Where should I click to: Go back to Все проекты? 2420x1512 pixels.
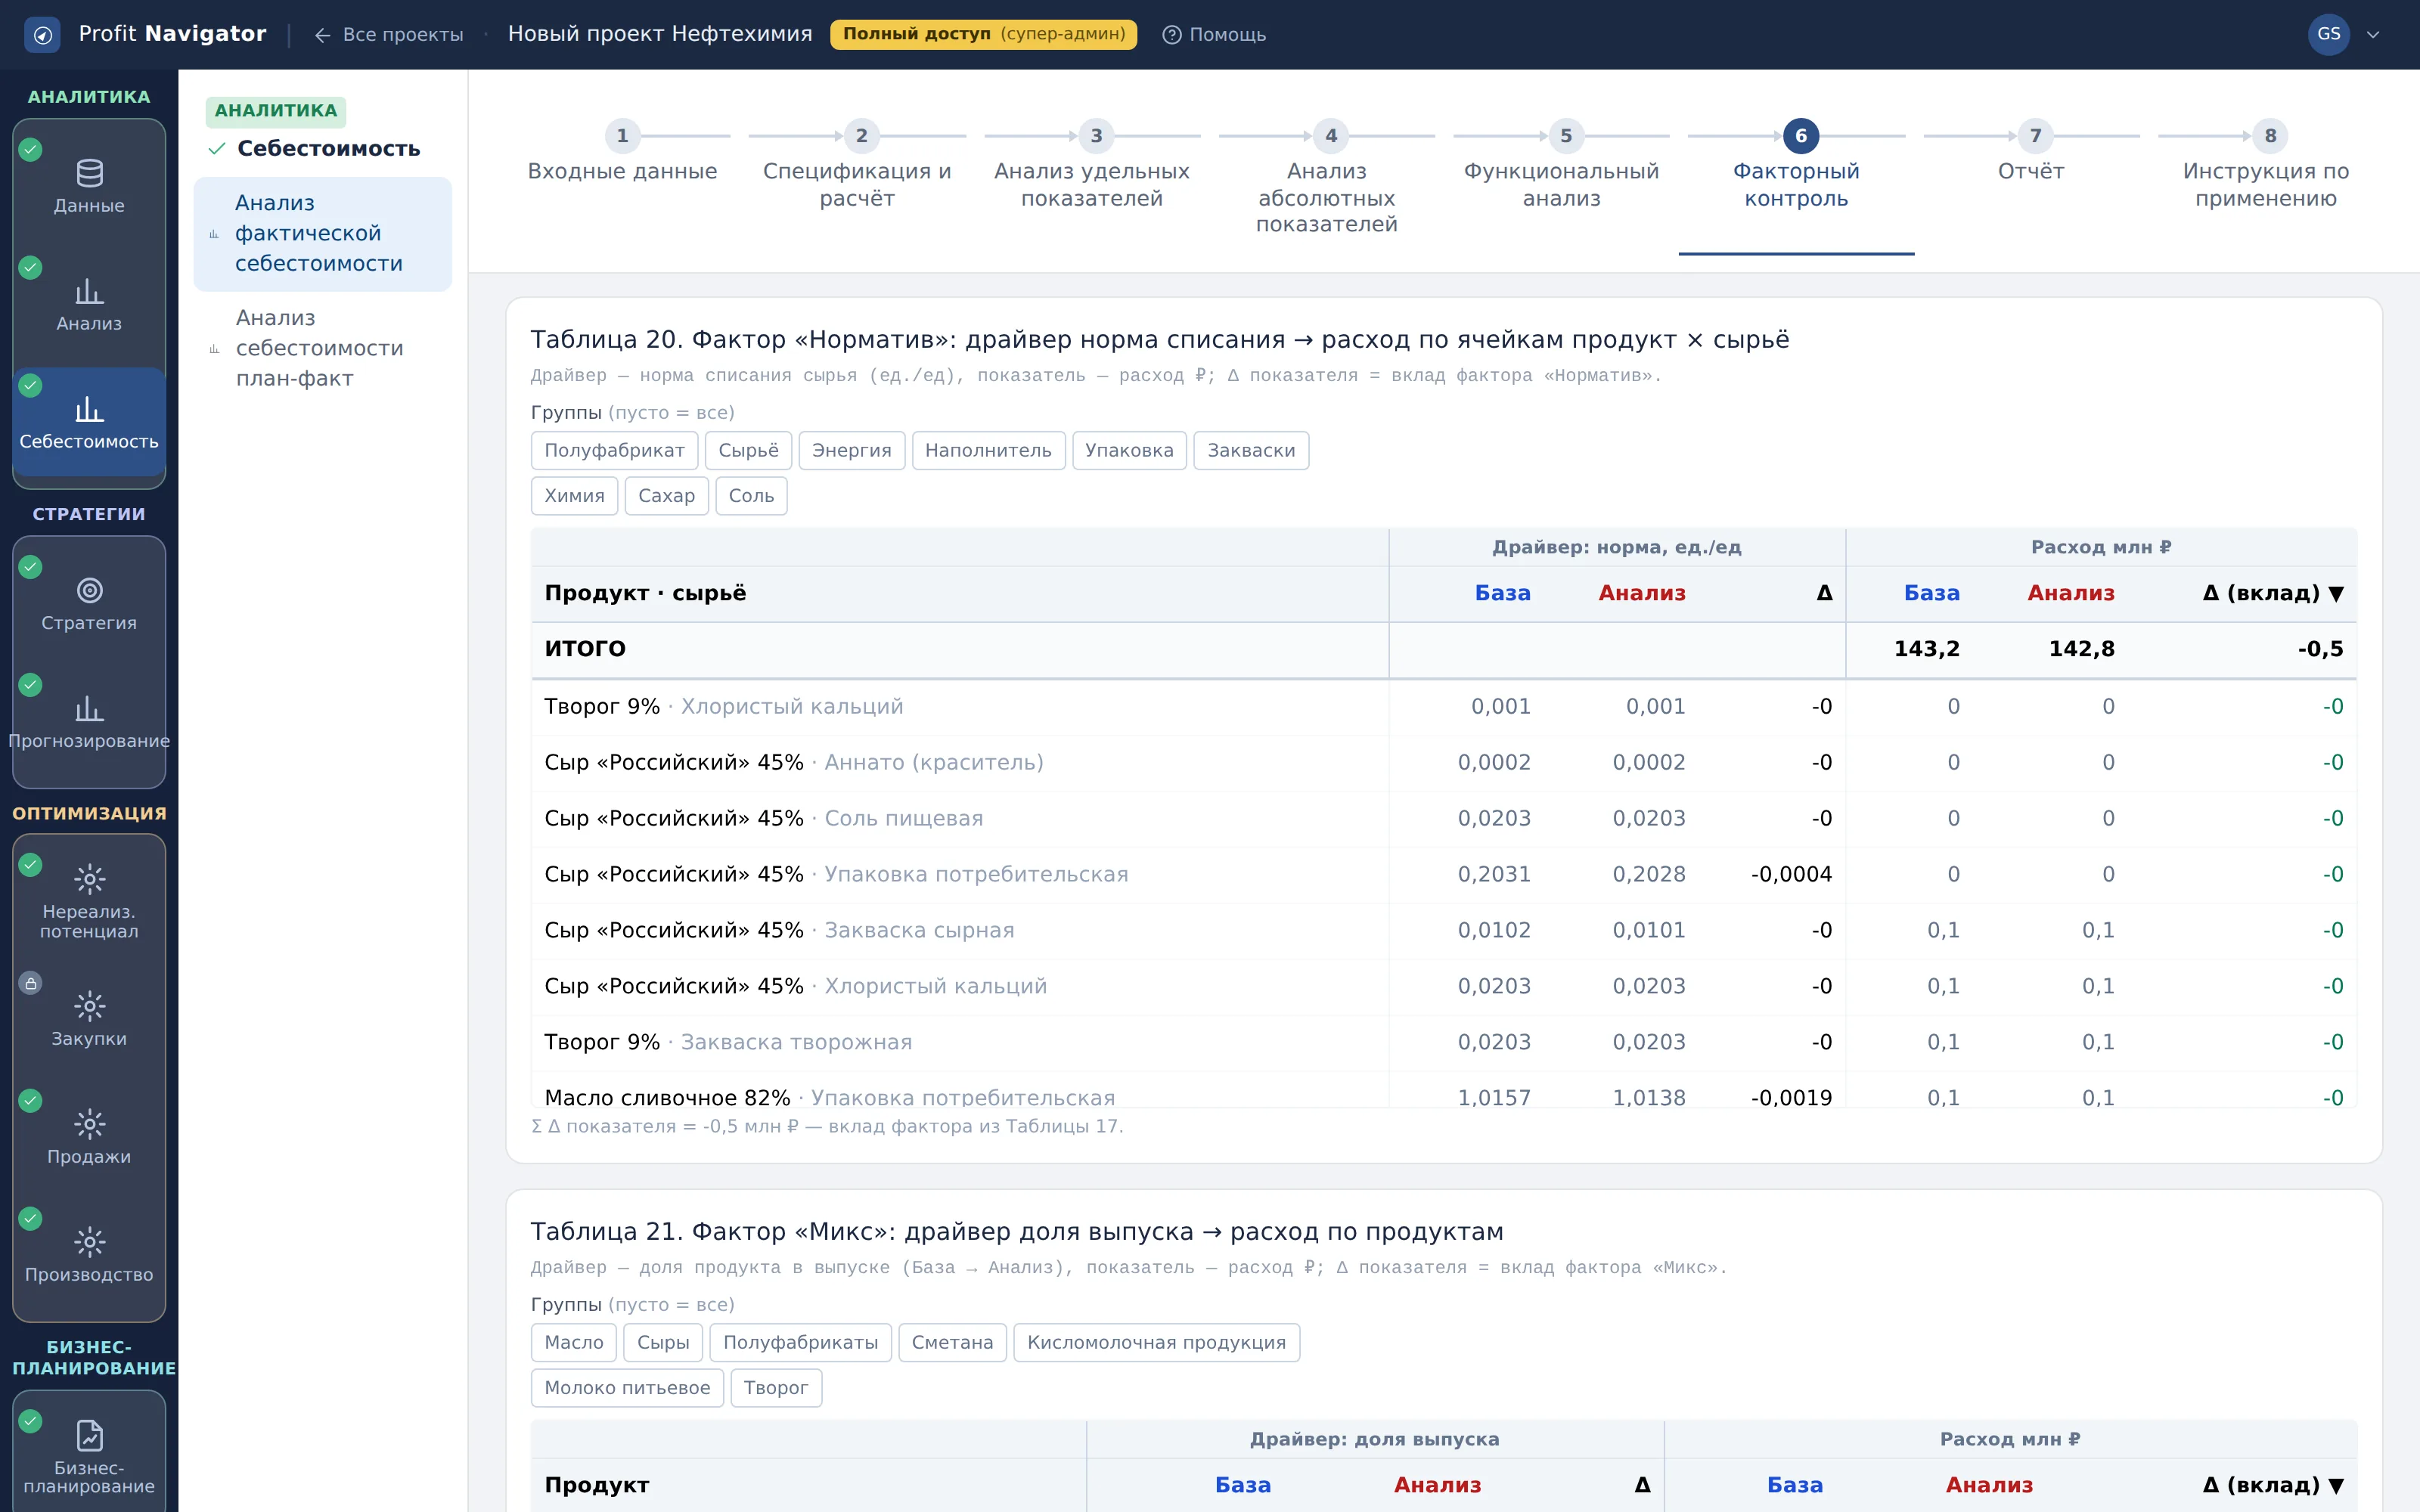(x=389, y=35)
